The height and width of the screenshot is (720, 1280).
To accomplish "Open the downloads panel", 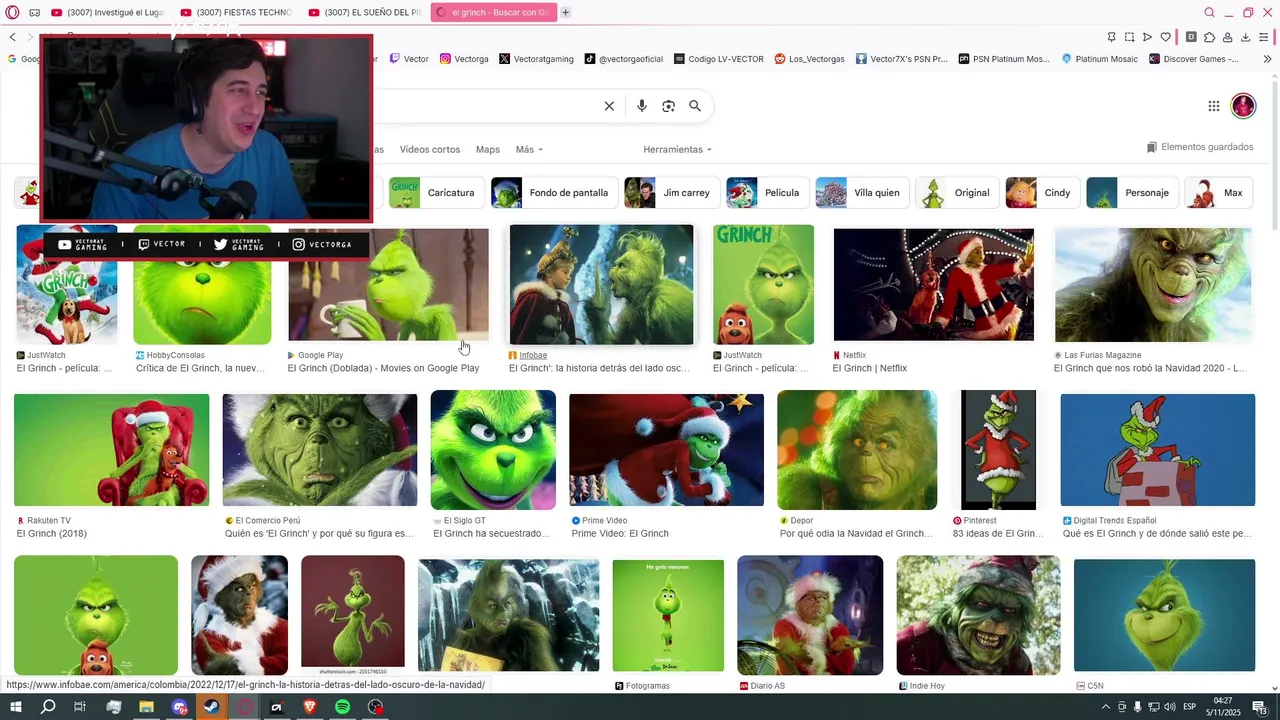I will (x=1245, y=37).
